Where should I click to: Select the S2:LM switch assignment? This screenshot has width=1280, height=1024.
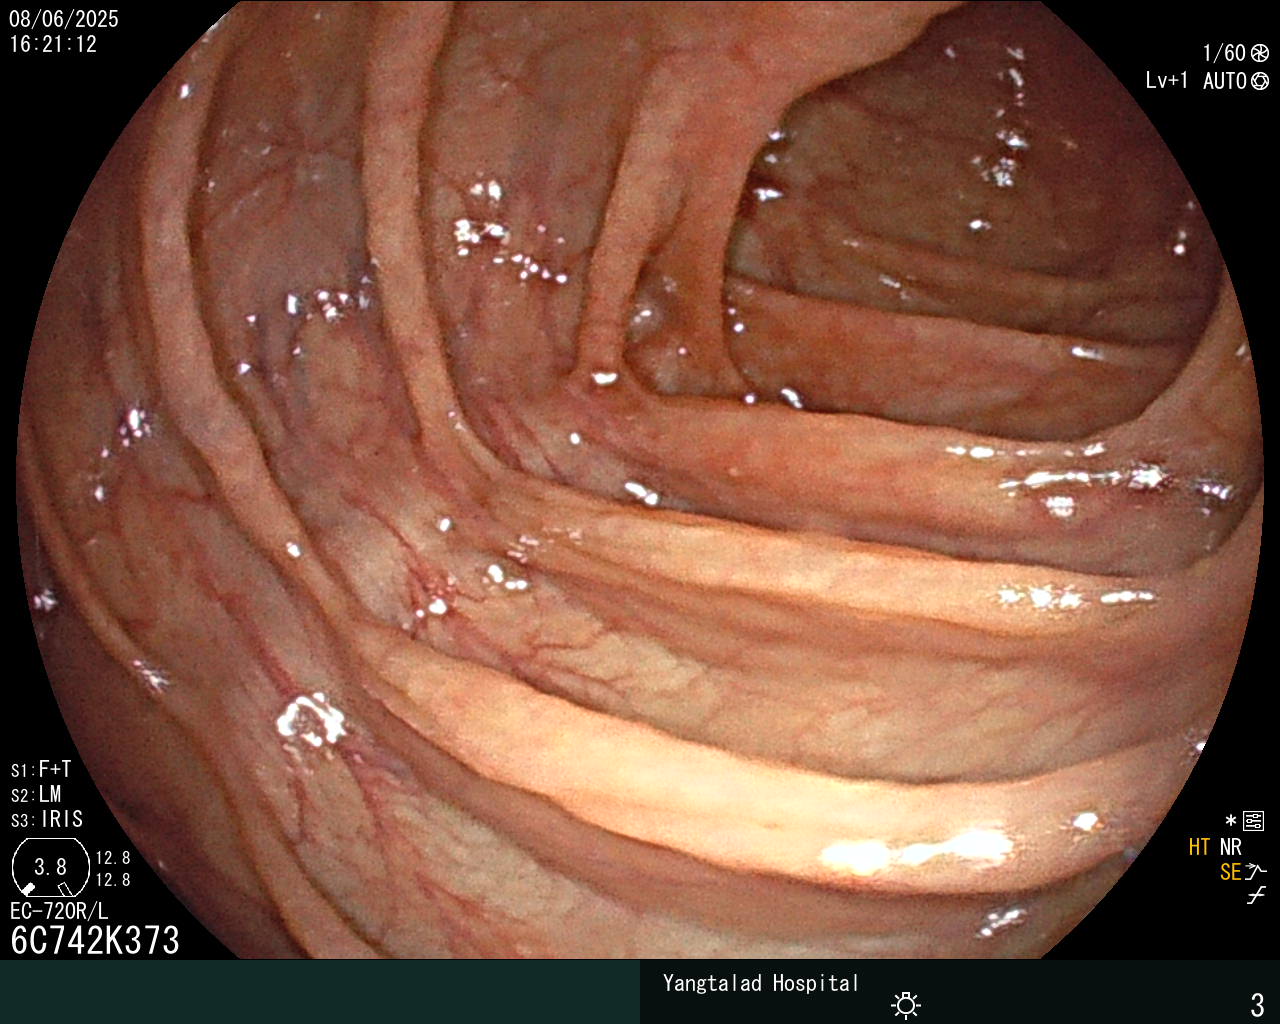[x=36, y=794]
